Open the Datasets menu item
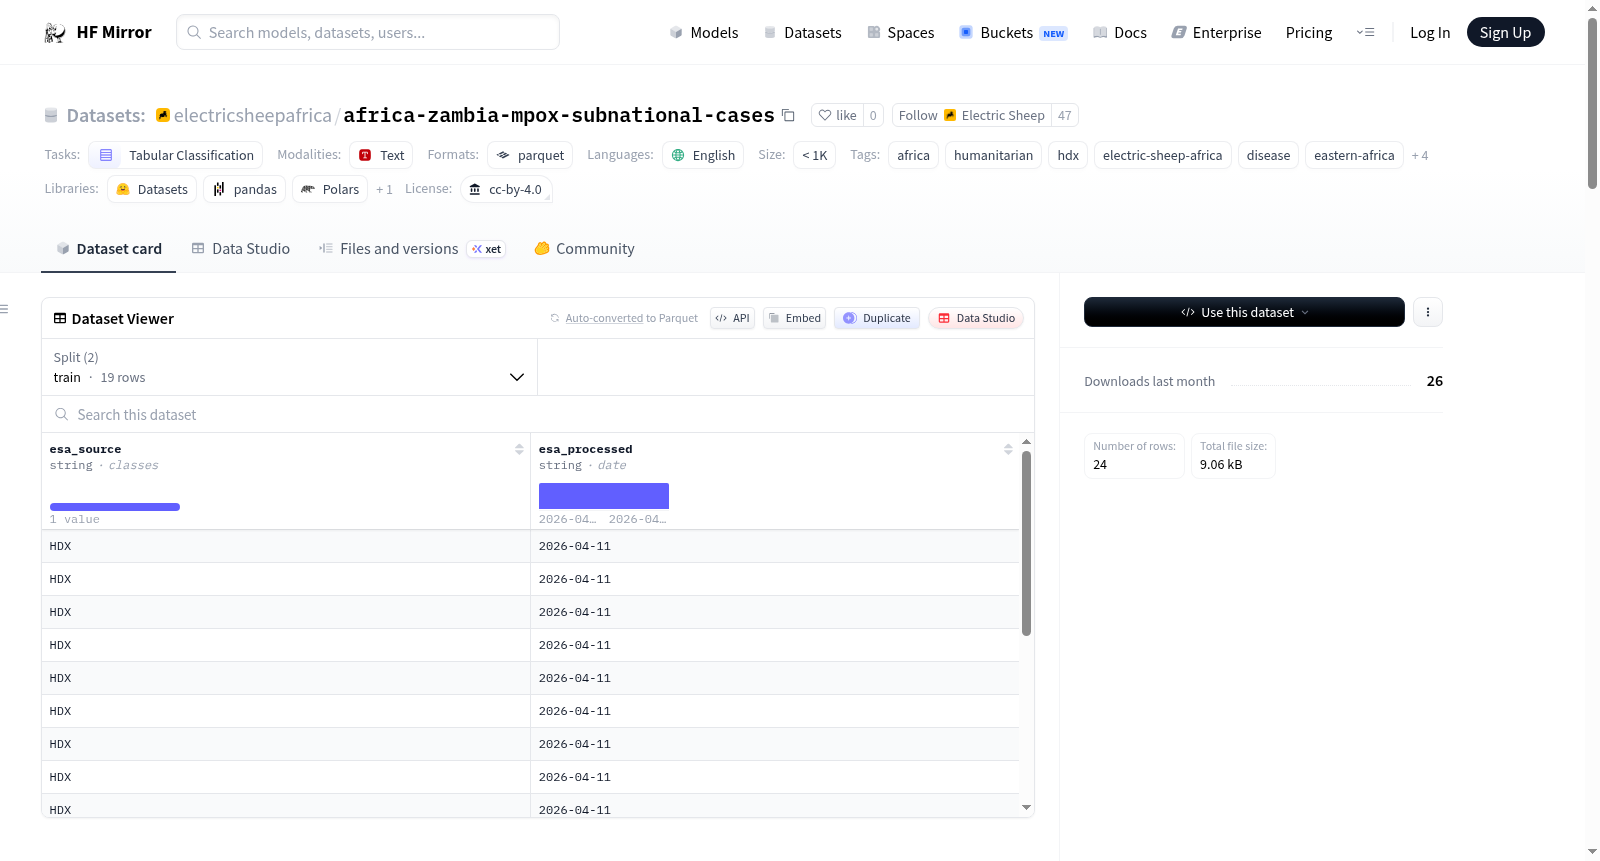 point(802,33)
